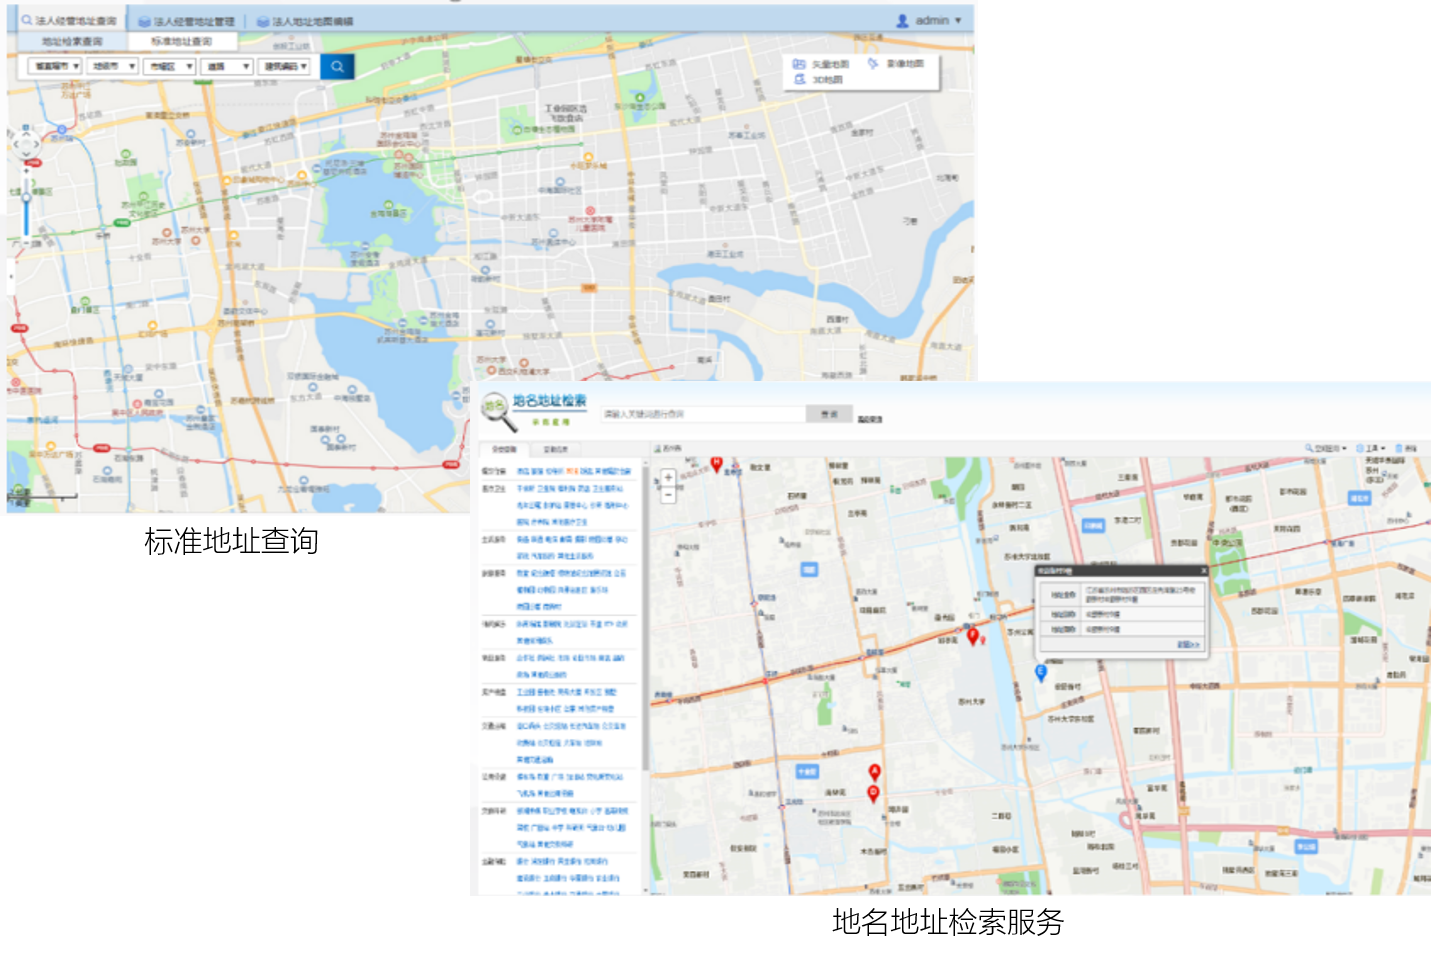
Task: Pan map using the compass control
Action: [x=26, y=144]
